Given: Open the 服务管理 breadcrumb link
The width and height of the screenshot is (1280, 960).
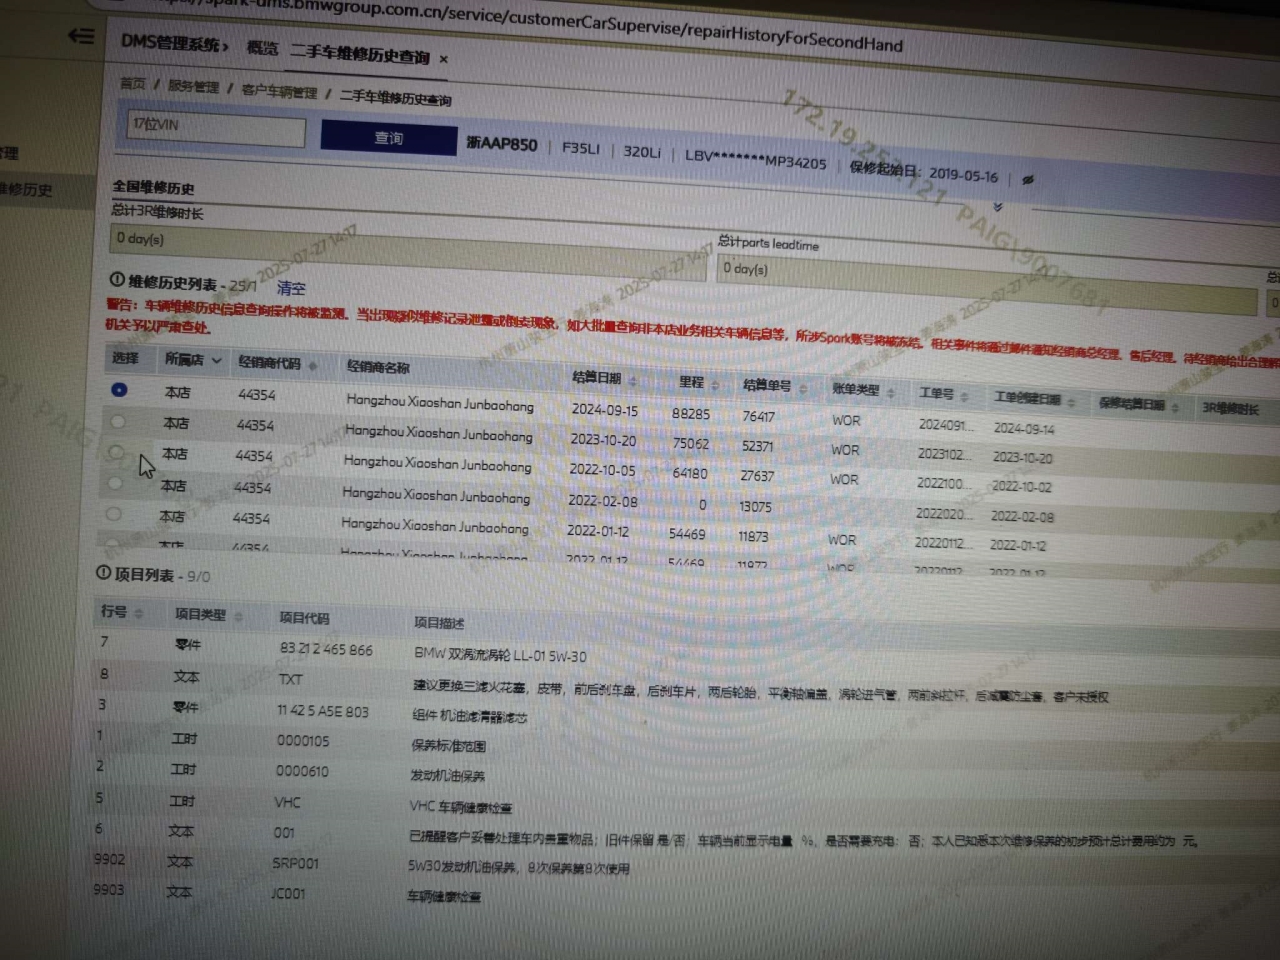Looking at the screenshot, I should click(193, 87).
